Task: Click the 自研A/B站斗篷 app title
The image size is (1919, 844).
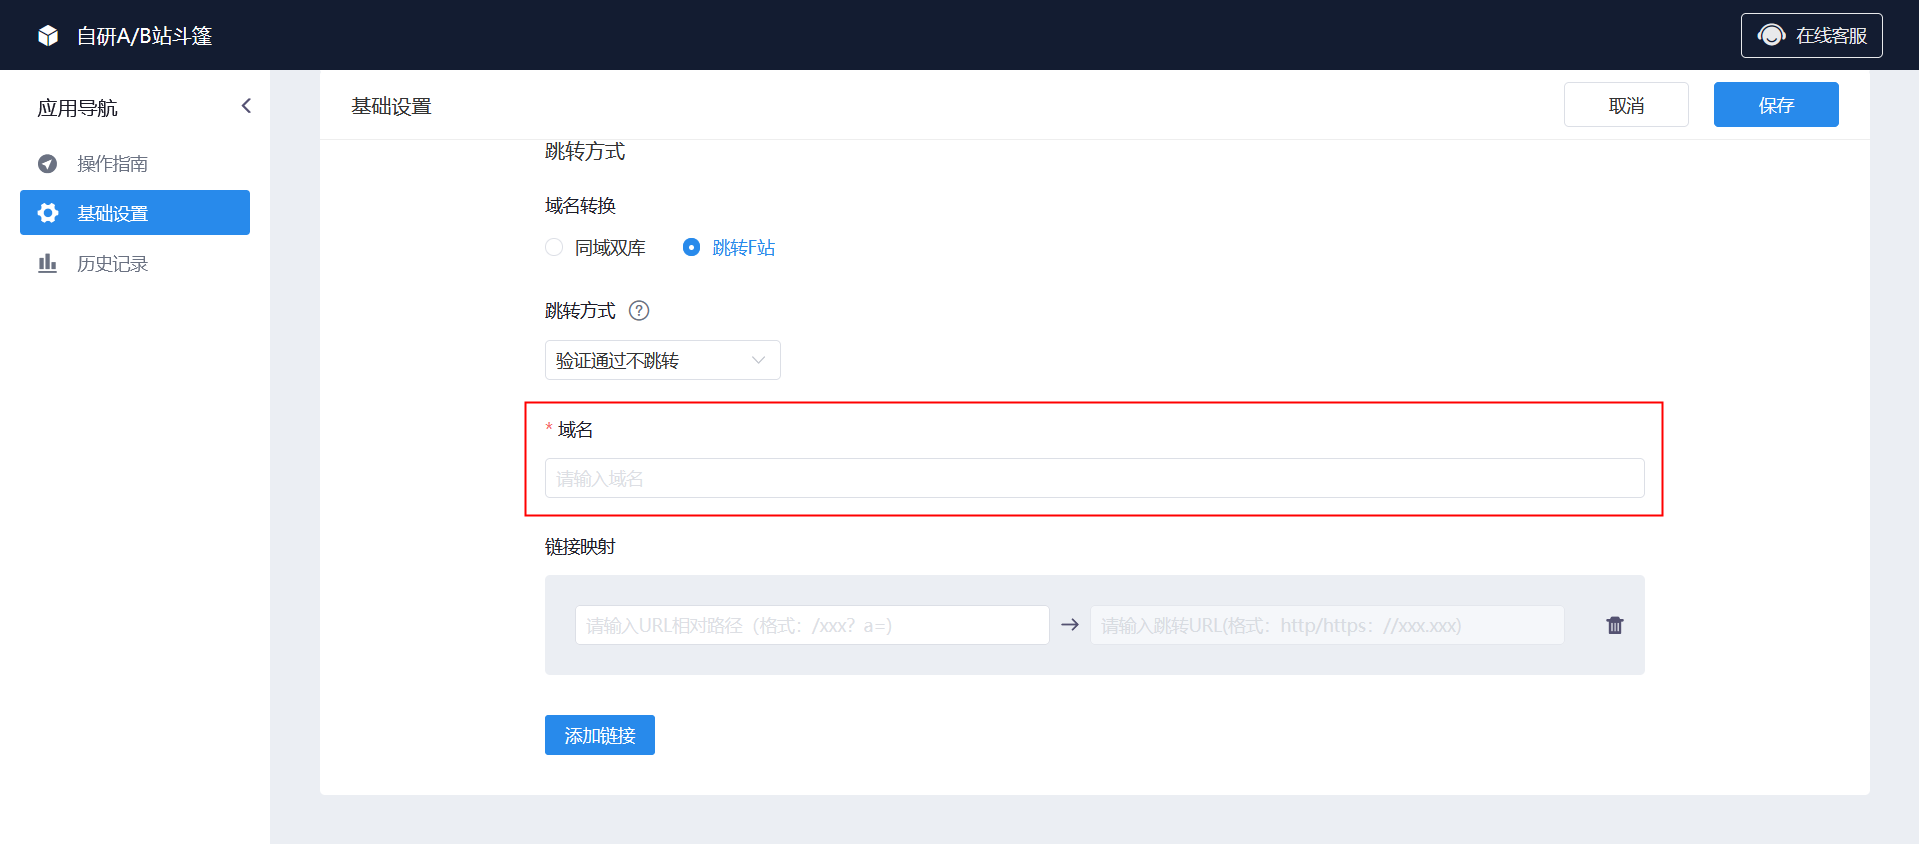Action: [x=145, y=36]
